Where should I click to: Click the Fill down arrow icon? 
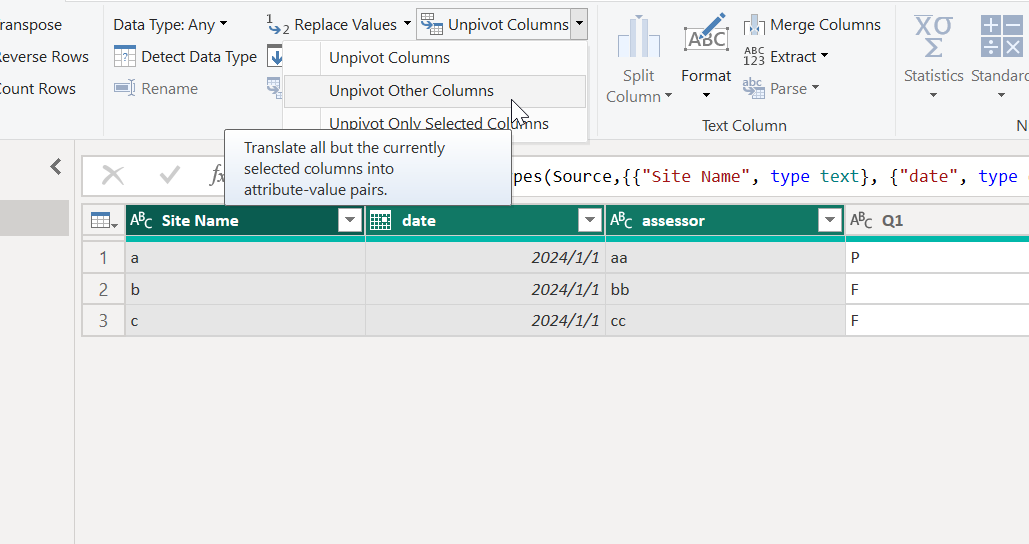click(276, 57)
